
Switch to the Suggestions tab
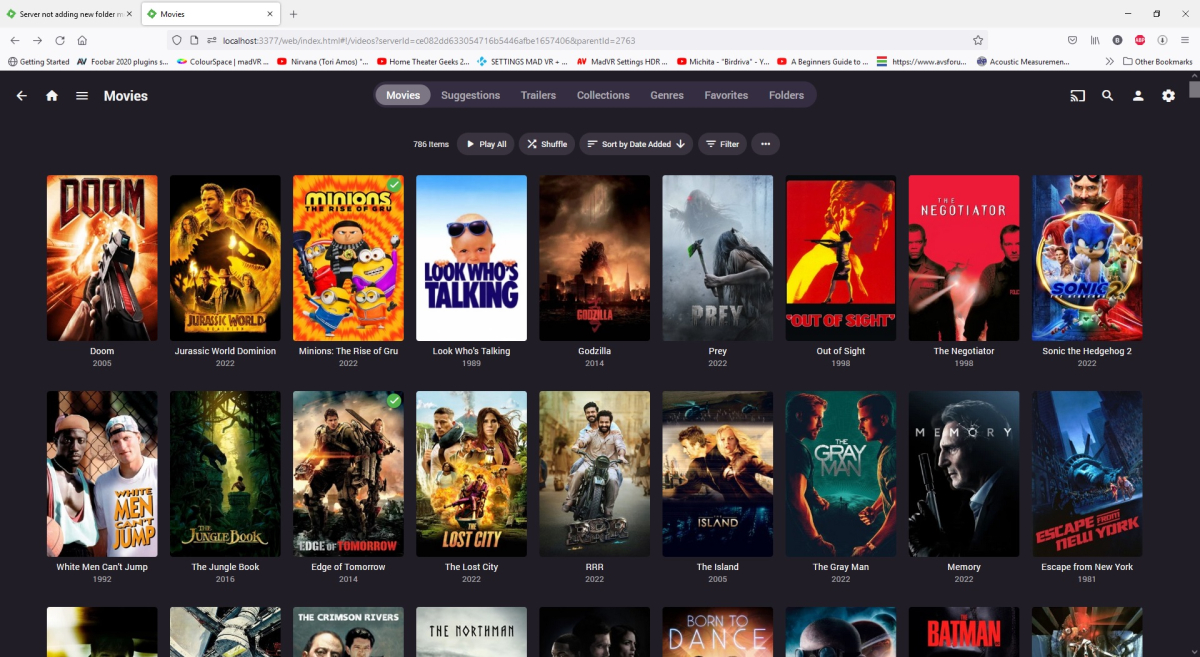470,95
